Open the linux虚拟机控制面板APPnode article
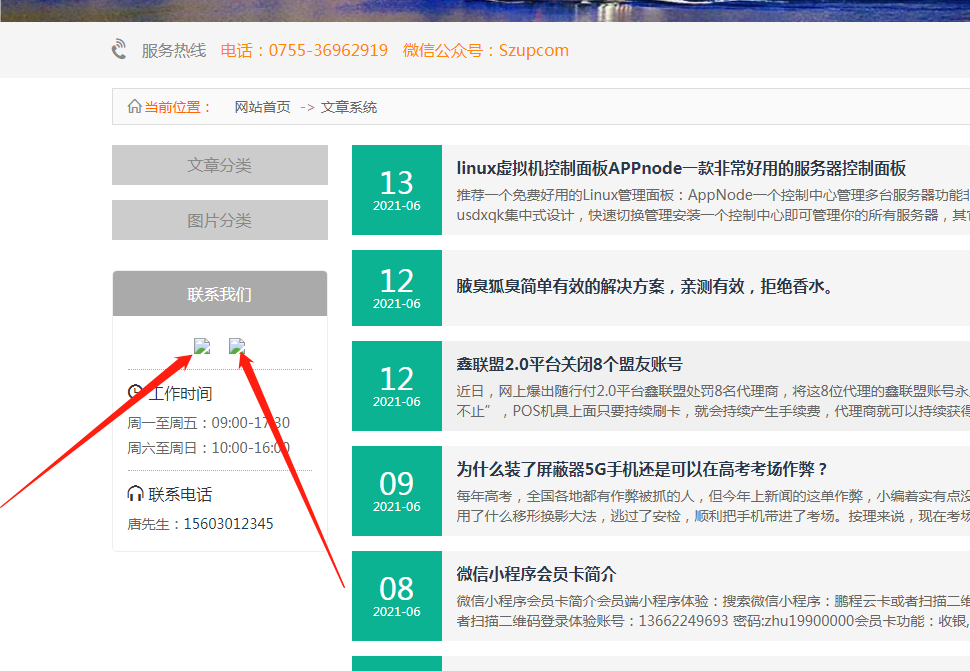Image resolution: width=970 pixels, height=671 pixels. [681, 168]
